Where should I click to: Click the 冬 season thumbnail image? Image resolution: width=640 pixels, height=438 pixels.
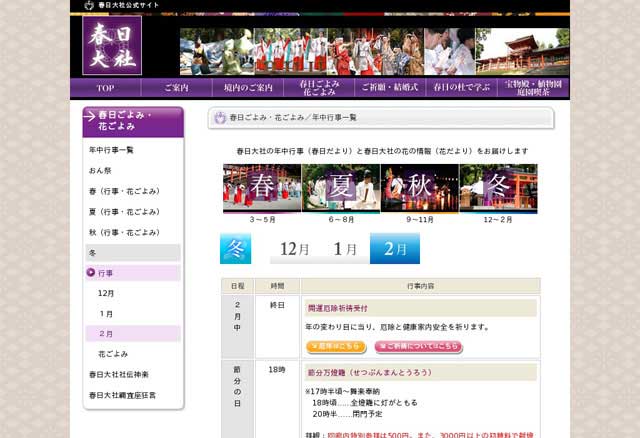click(498, 189)
